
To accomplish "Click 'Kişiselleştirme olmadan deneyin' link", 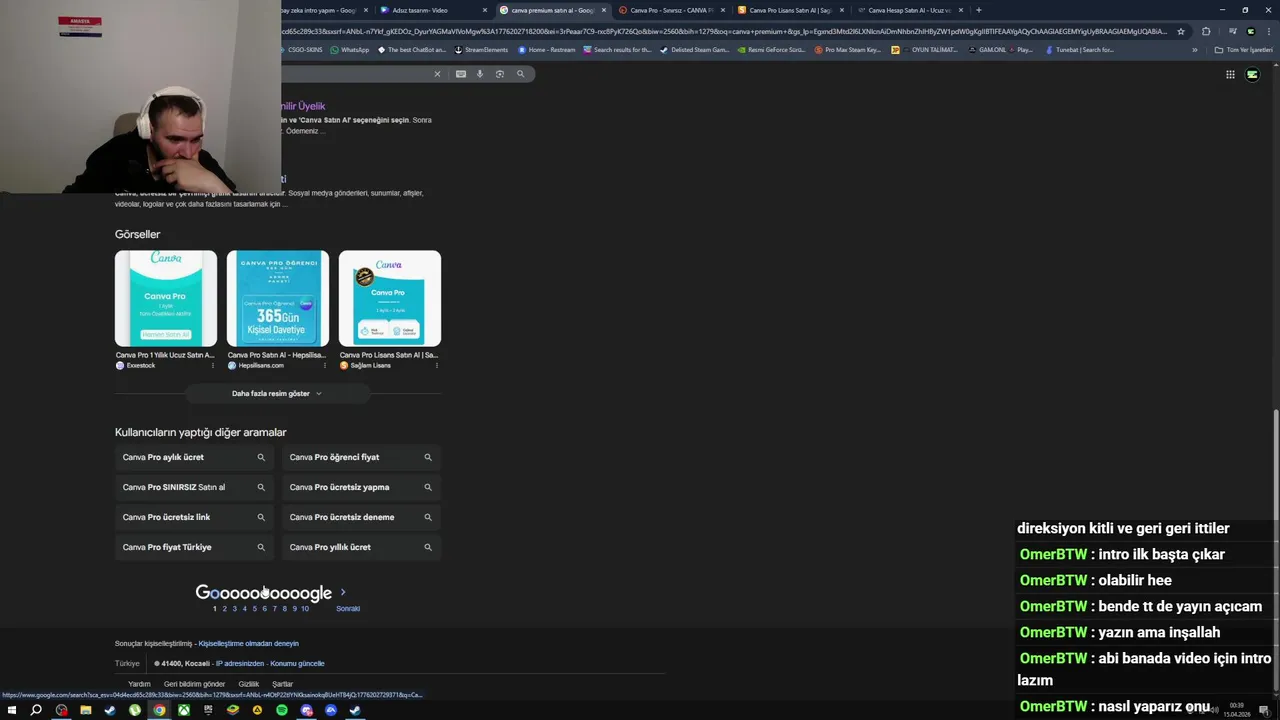I will (248, 644).
